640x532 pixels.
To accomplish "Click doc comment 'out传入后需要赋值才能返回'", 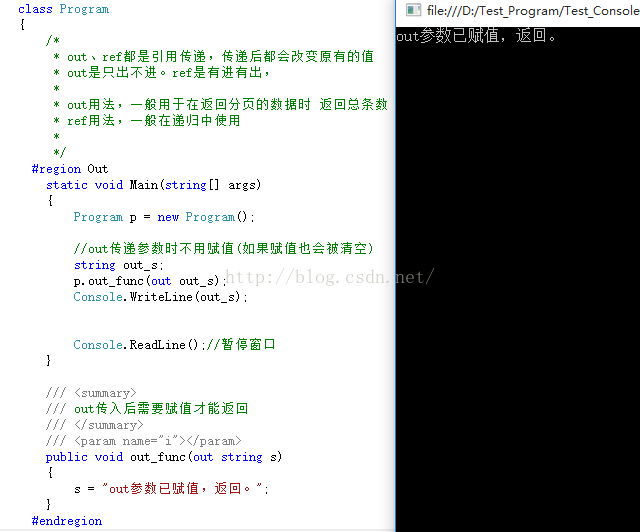I will 161,409.
